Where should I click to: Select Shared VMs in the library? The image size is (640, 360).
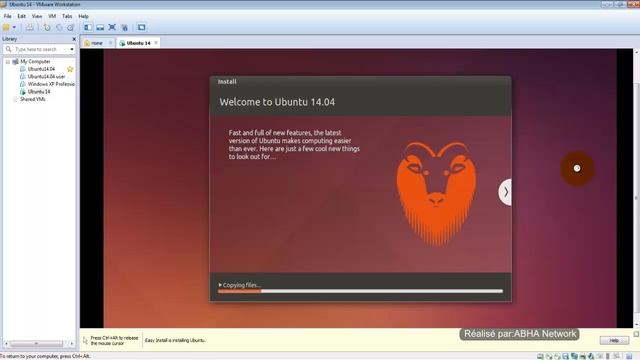[x=33, y=99]
